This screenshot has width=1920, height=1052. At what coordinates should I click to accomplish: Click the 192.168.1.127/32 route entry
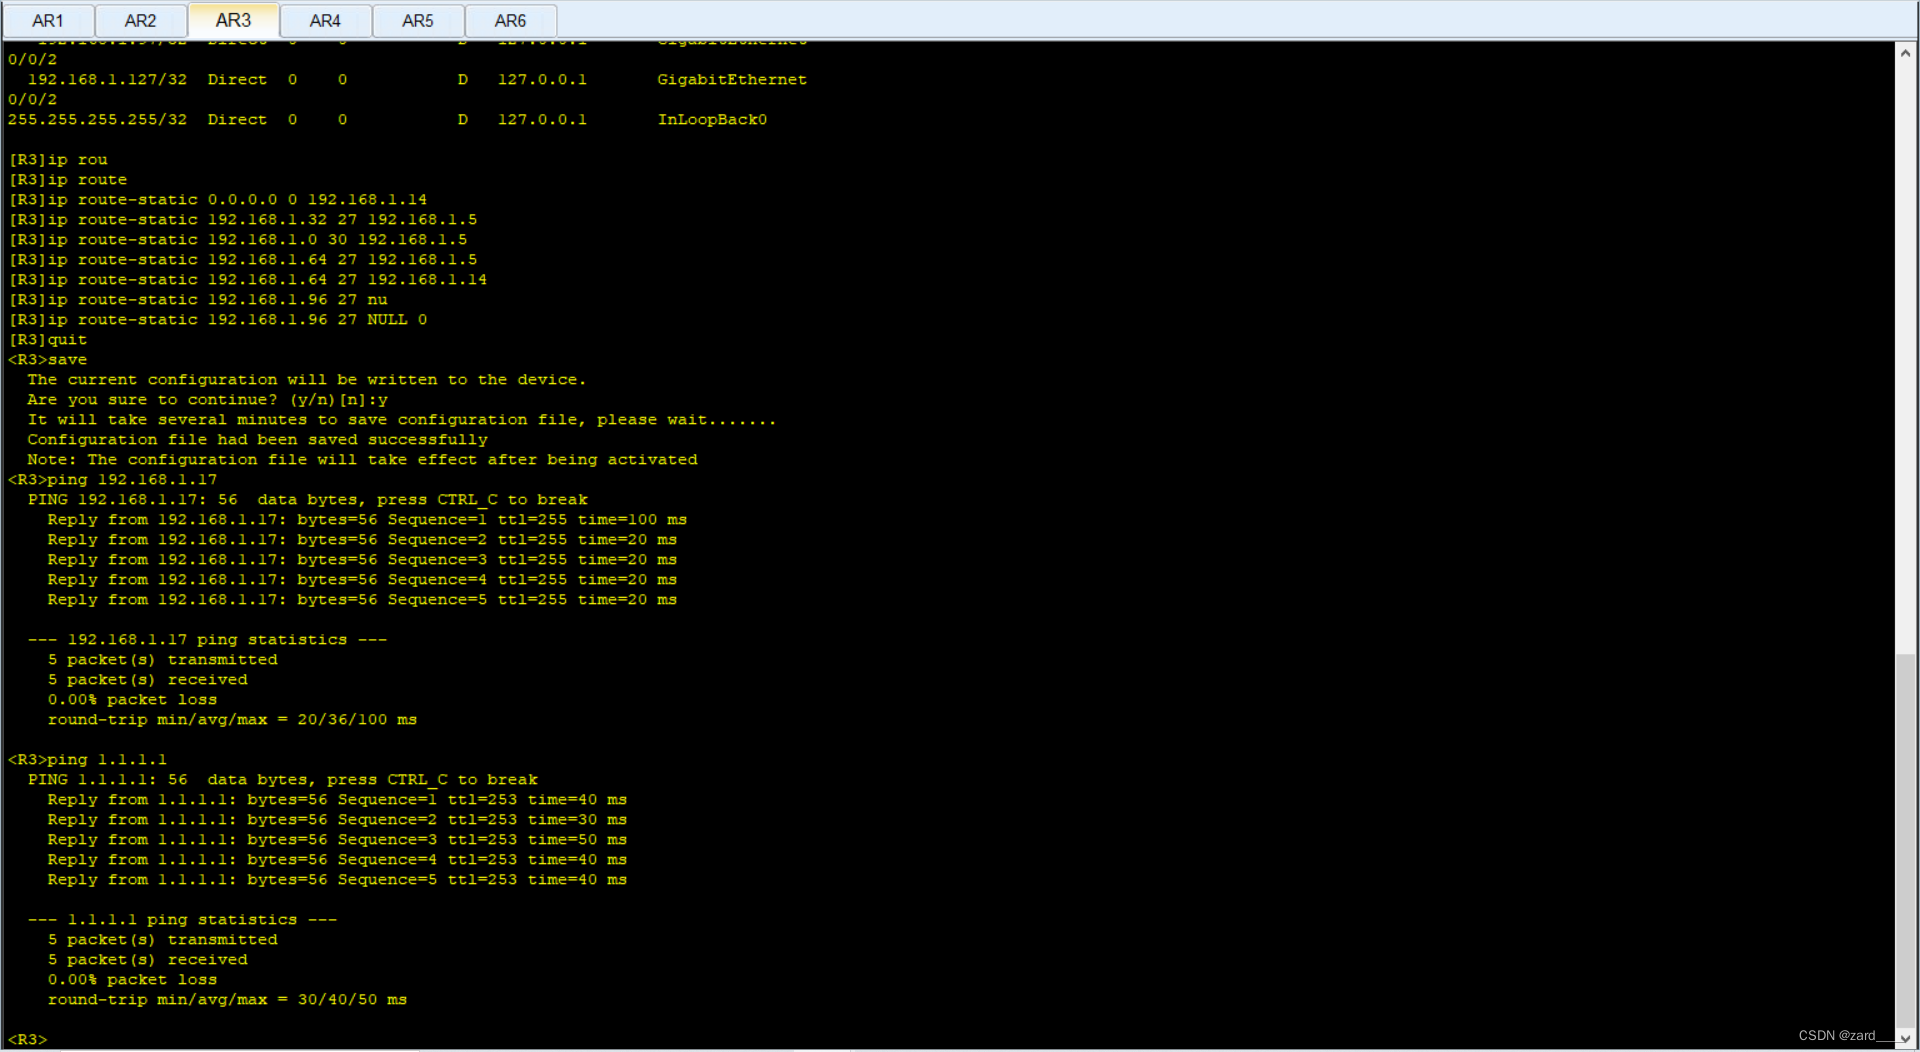tap(417, 79)
